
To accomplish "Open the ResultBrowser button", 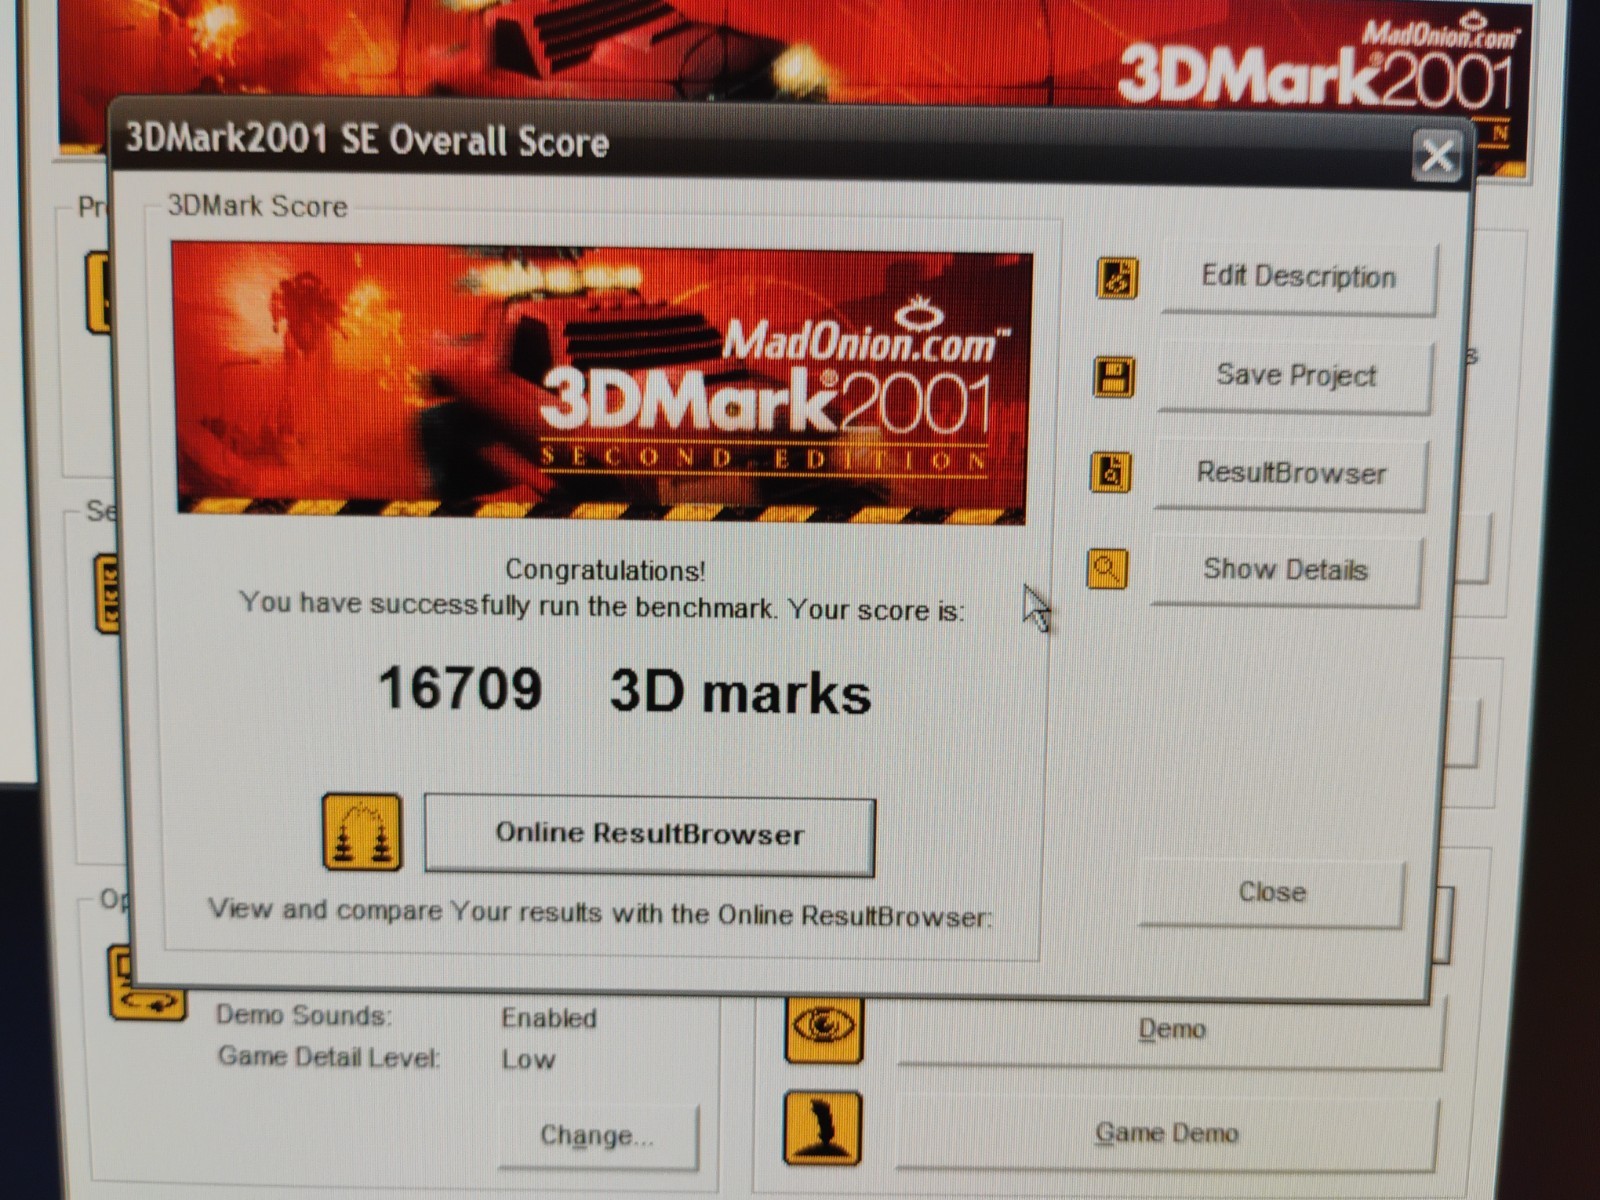I will pyautogui.click(x=1290, y=473).
